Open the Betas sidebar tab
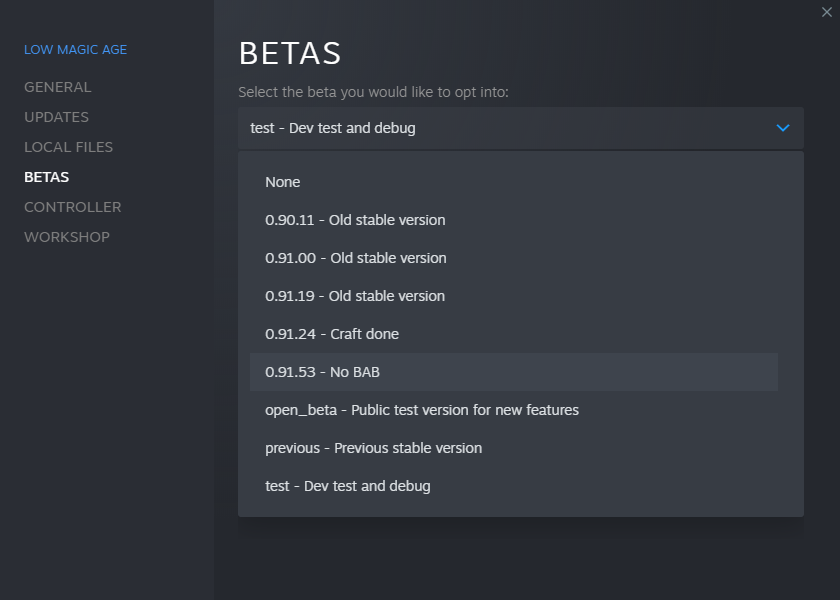The image size is (840, 600). 47,177
